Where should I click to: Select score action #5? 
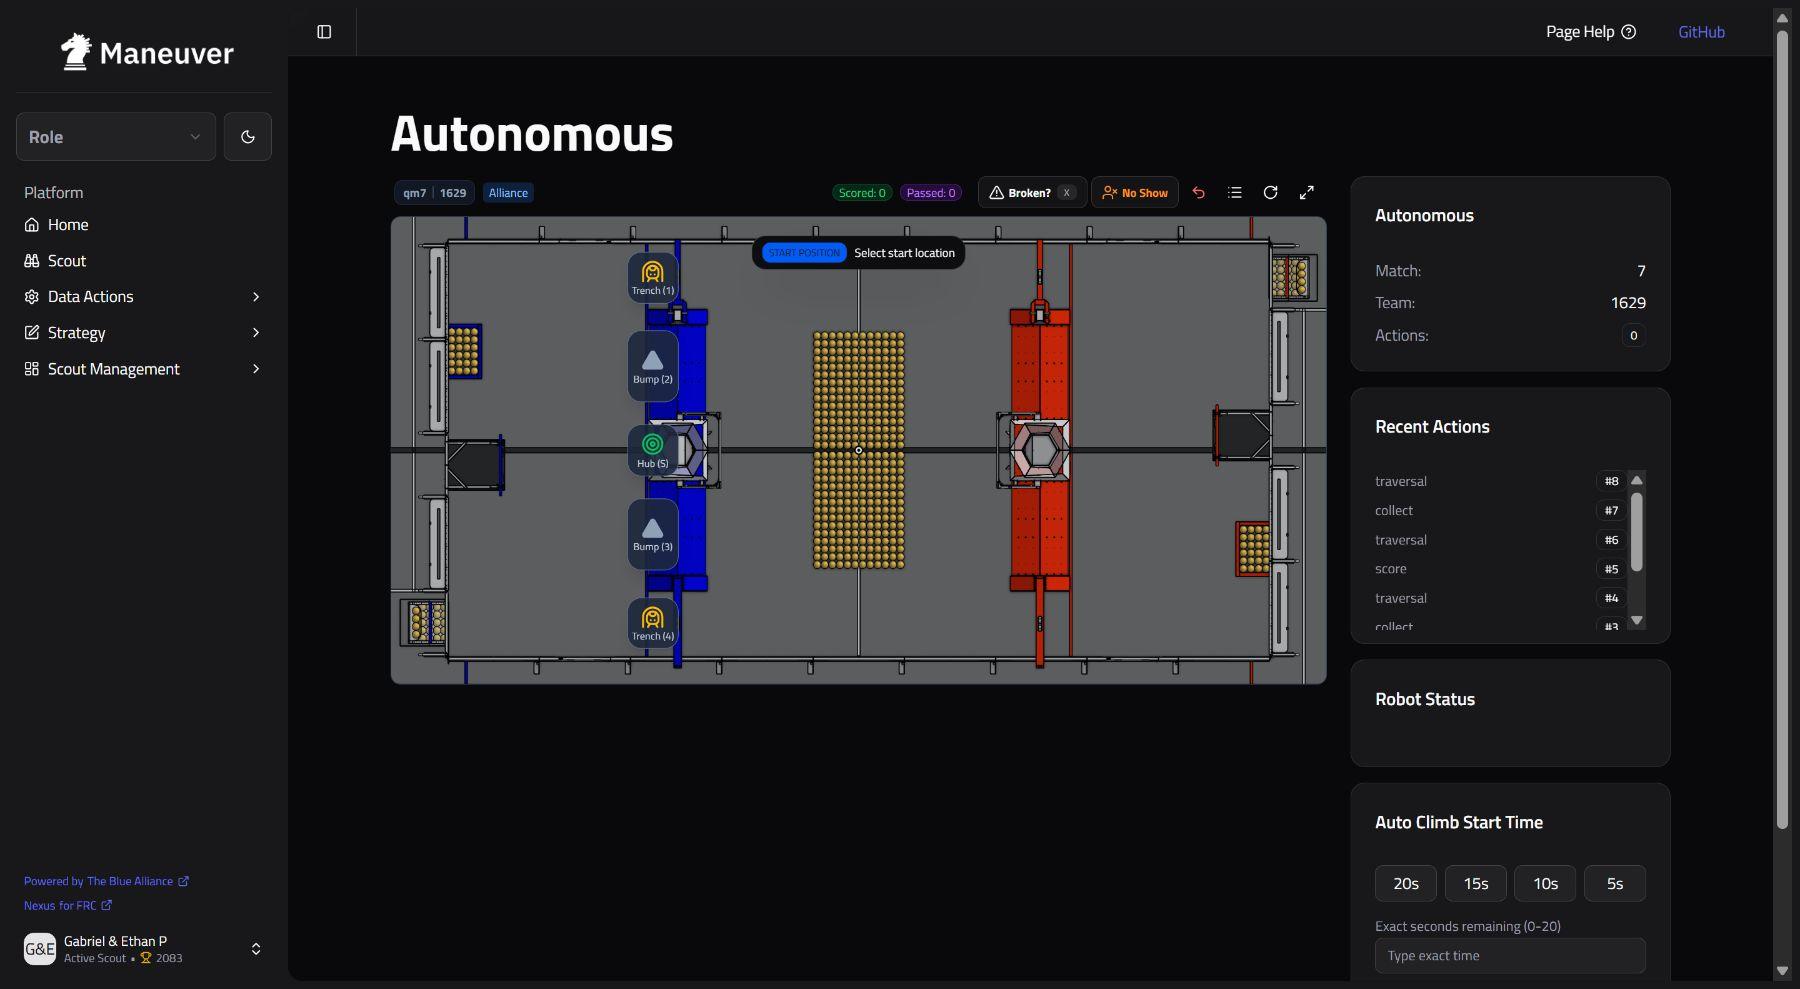tap(1499, 569)
